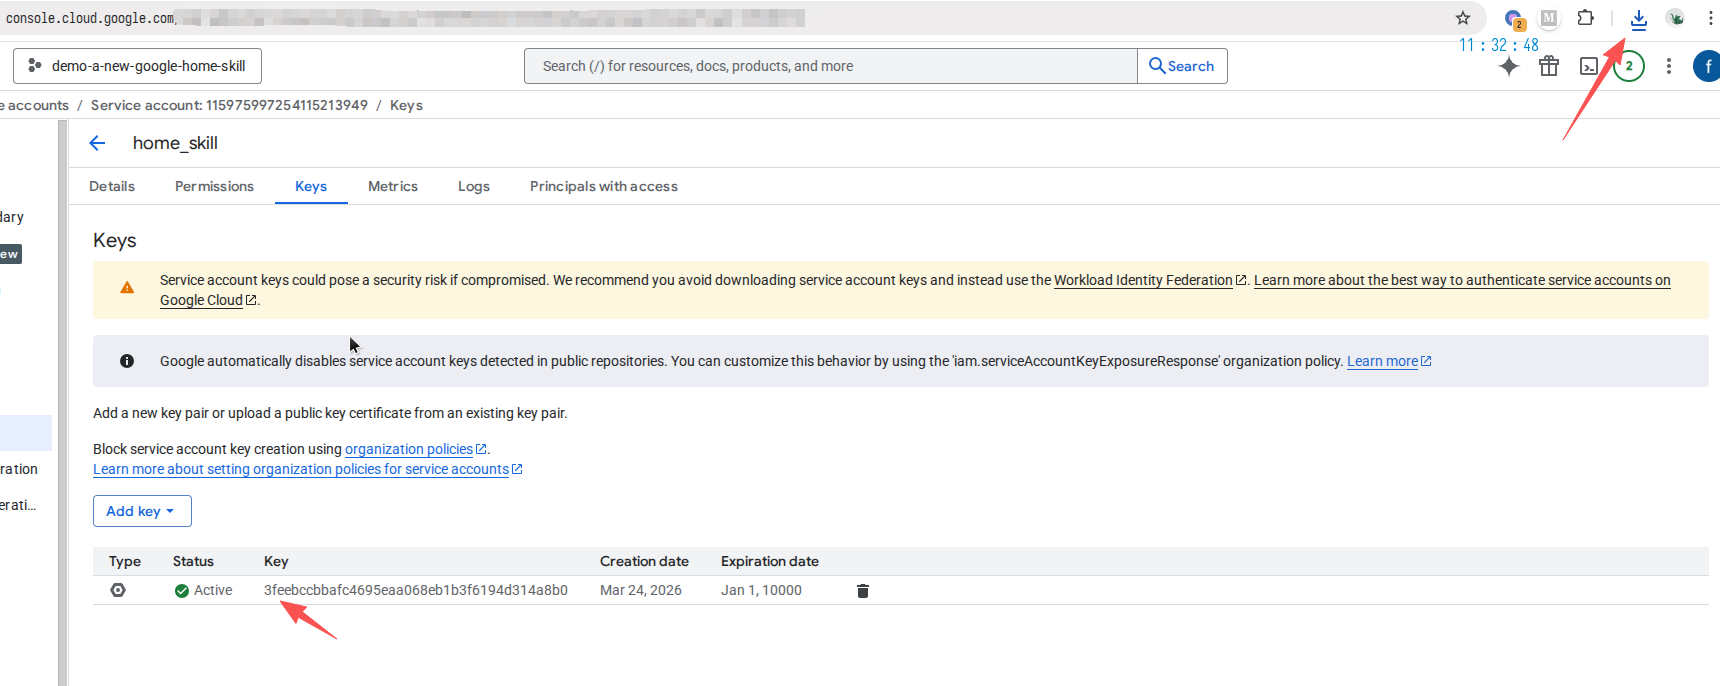Click the Keys section heading
Viewport: 1720px width, 686px height.
pos(115,240)
